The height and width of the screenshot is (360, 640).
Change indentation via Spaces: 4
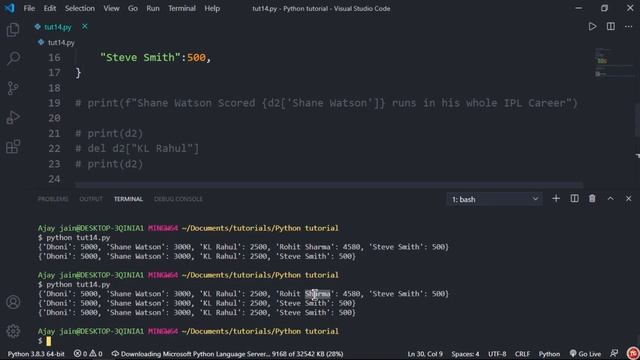pos(465,354)
